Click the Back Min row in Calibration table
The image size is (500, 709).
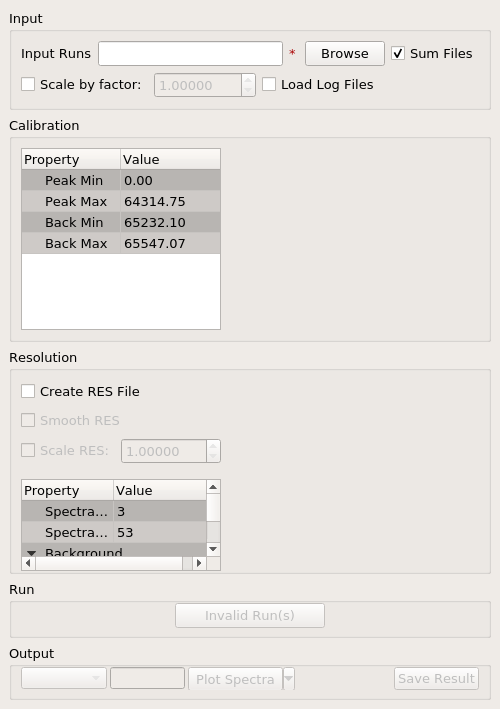pos(121,222)
